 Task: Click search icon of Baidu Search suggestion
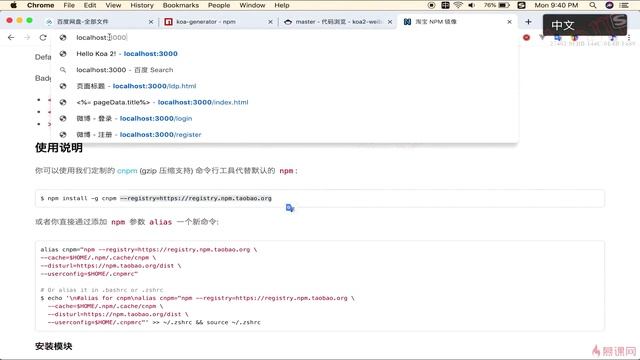63,70
